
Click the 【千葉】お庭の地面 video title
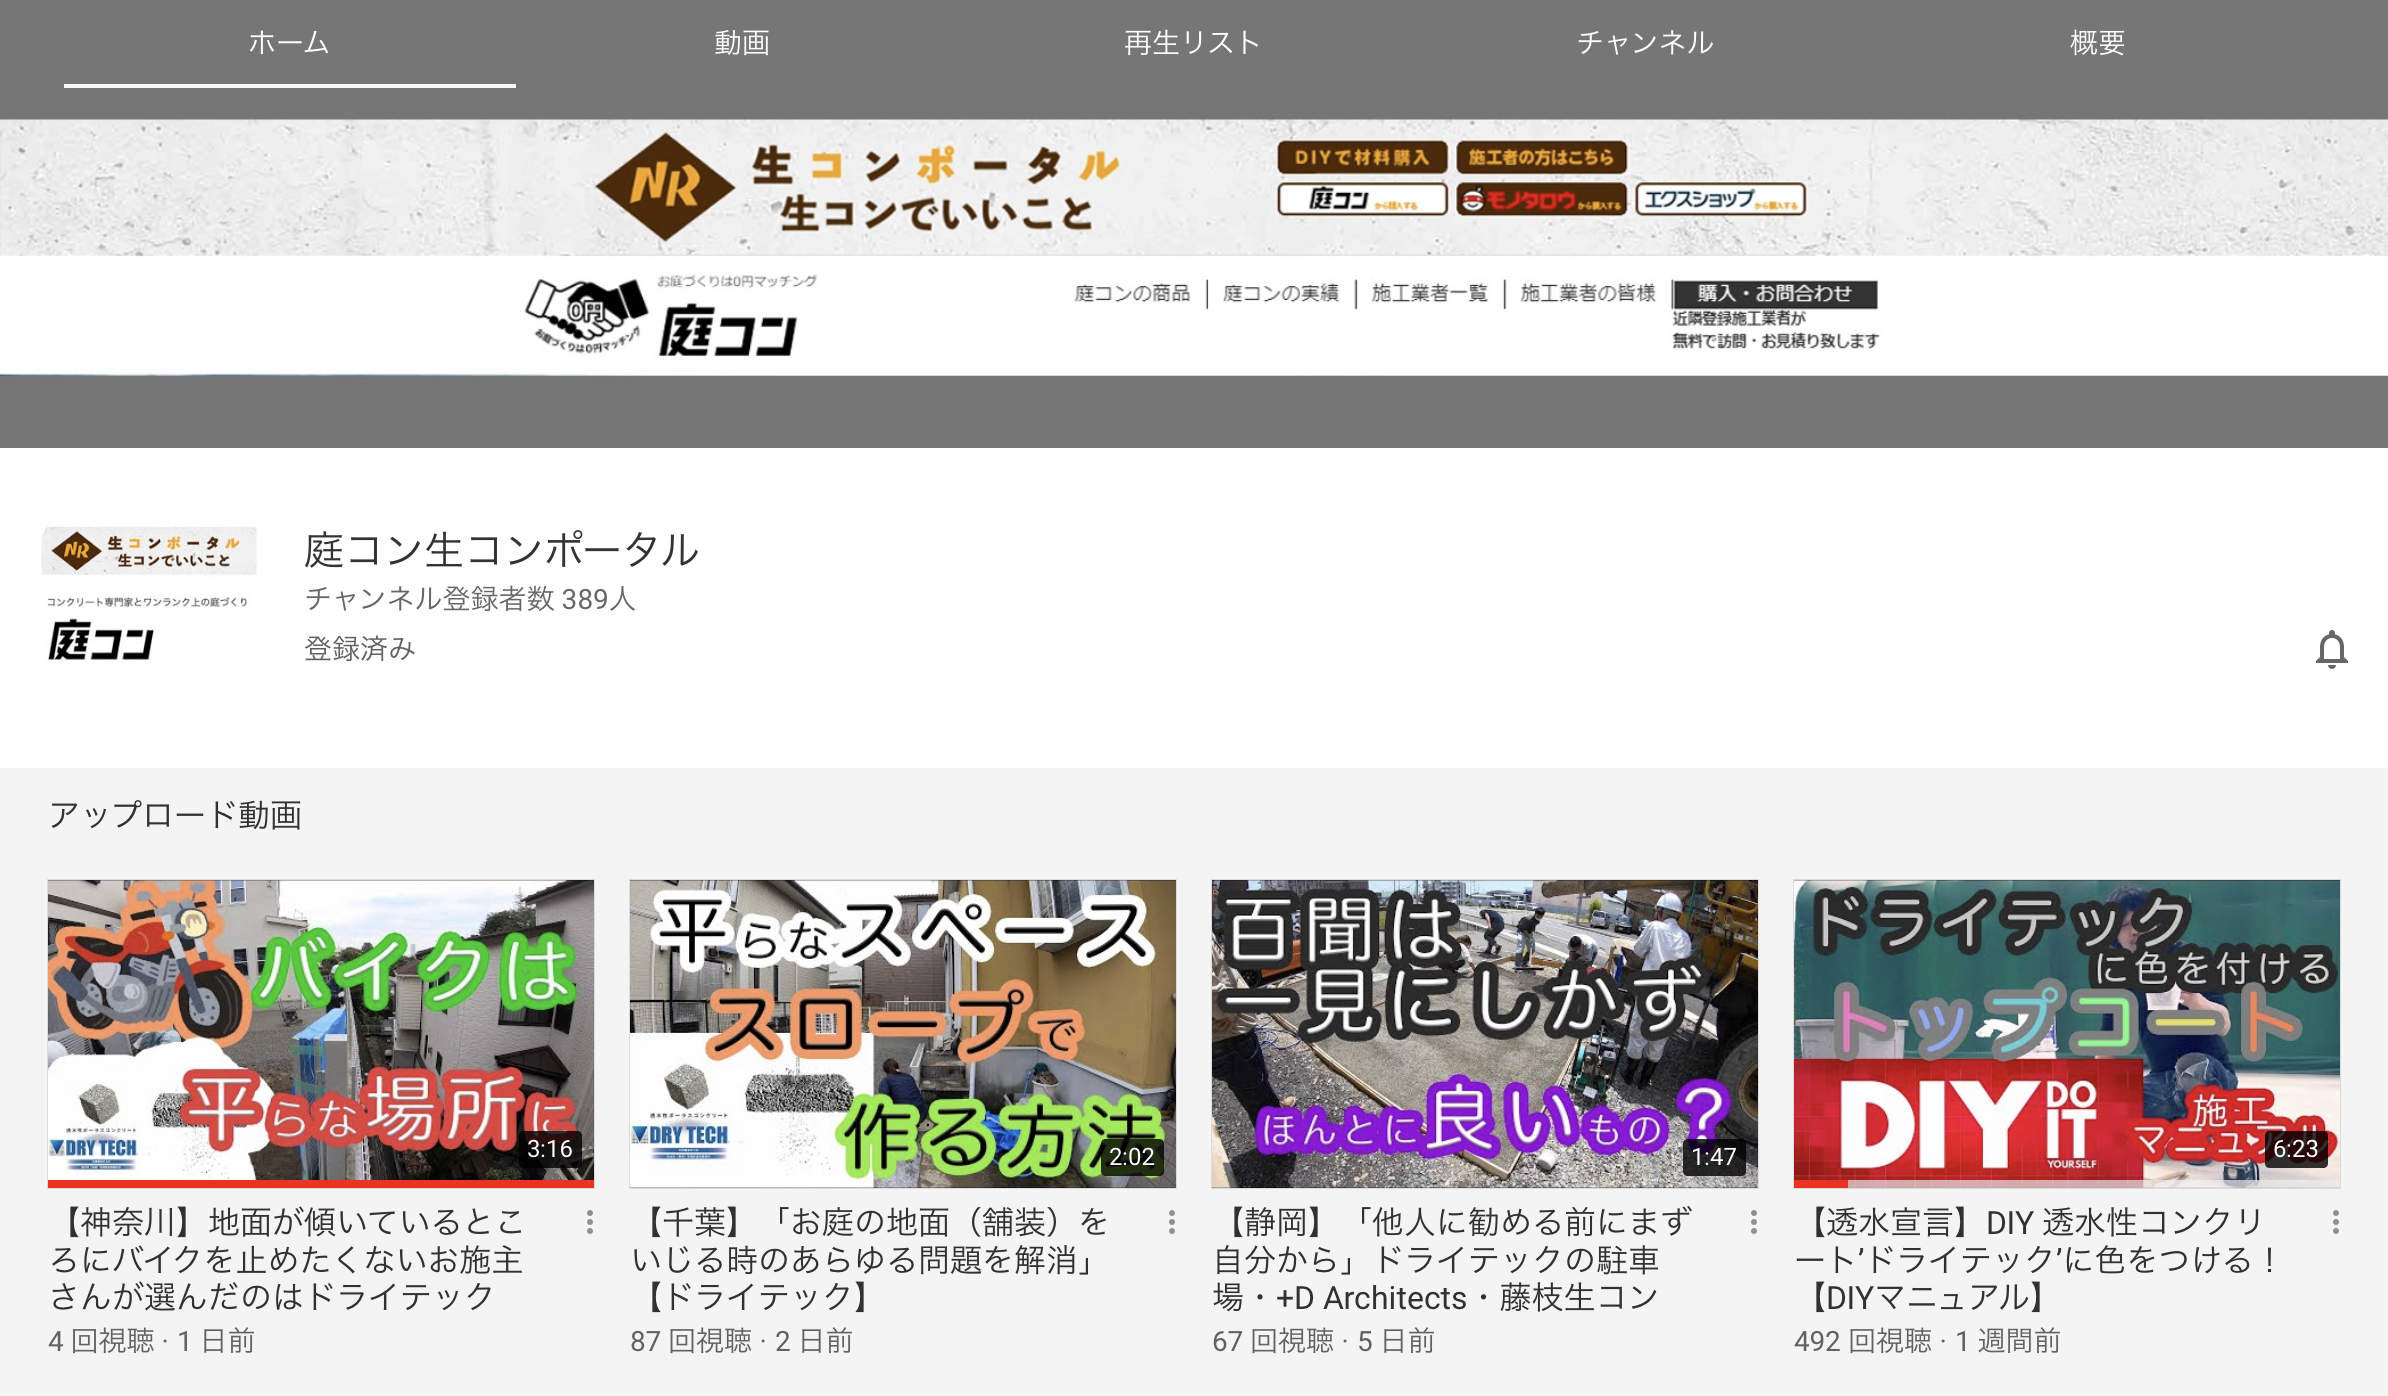pyautogui.click(x=870, y=1259)
